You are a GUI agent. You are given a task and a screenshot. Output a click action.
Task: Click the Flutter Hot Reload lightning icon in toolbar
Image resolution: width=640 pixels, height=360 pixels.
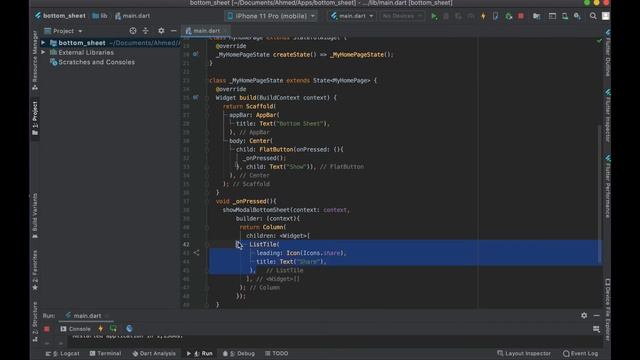coord(483,16)
